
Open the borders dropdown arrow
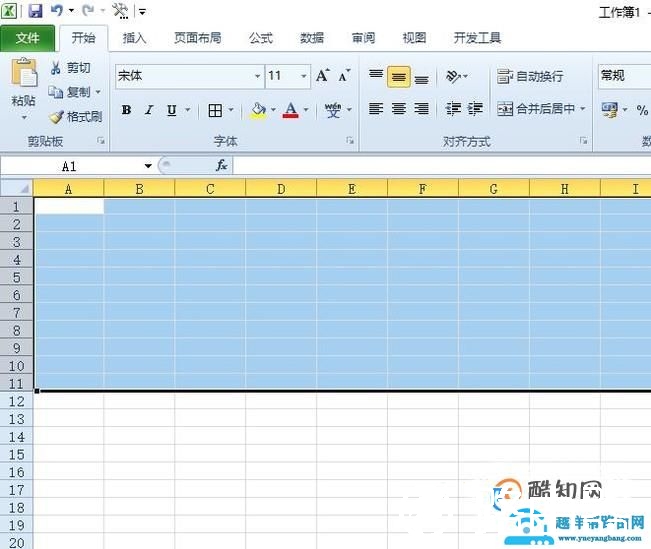click(x=231, y=110)
